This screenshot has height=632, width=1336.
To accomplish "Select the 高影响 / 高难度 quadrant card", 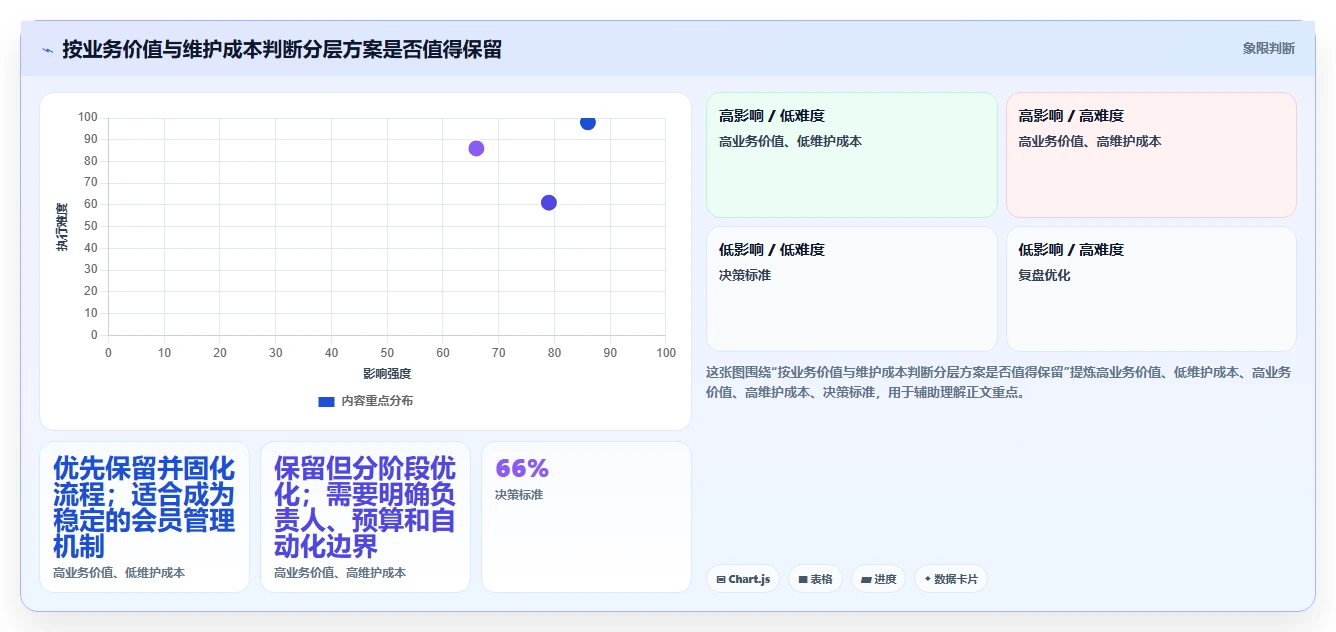I will click(x=1151, y=155).
